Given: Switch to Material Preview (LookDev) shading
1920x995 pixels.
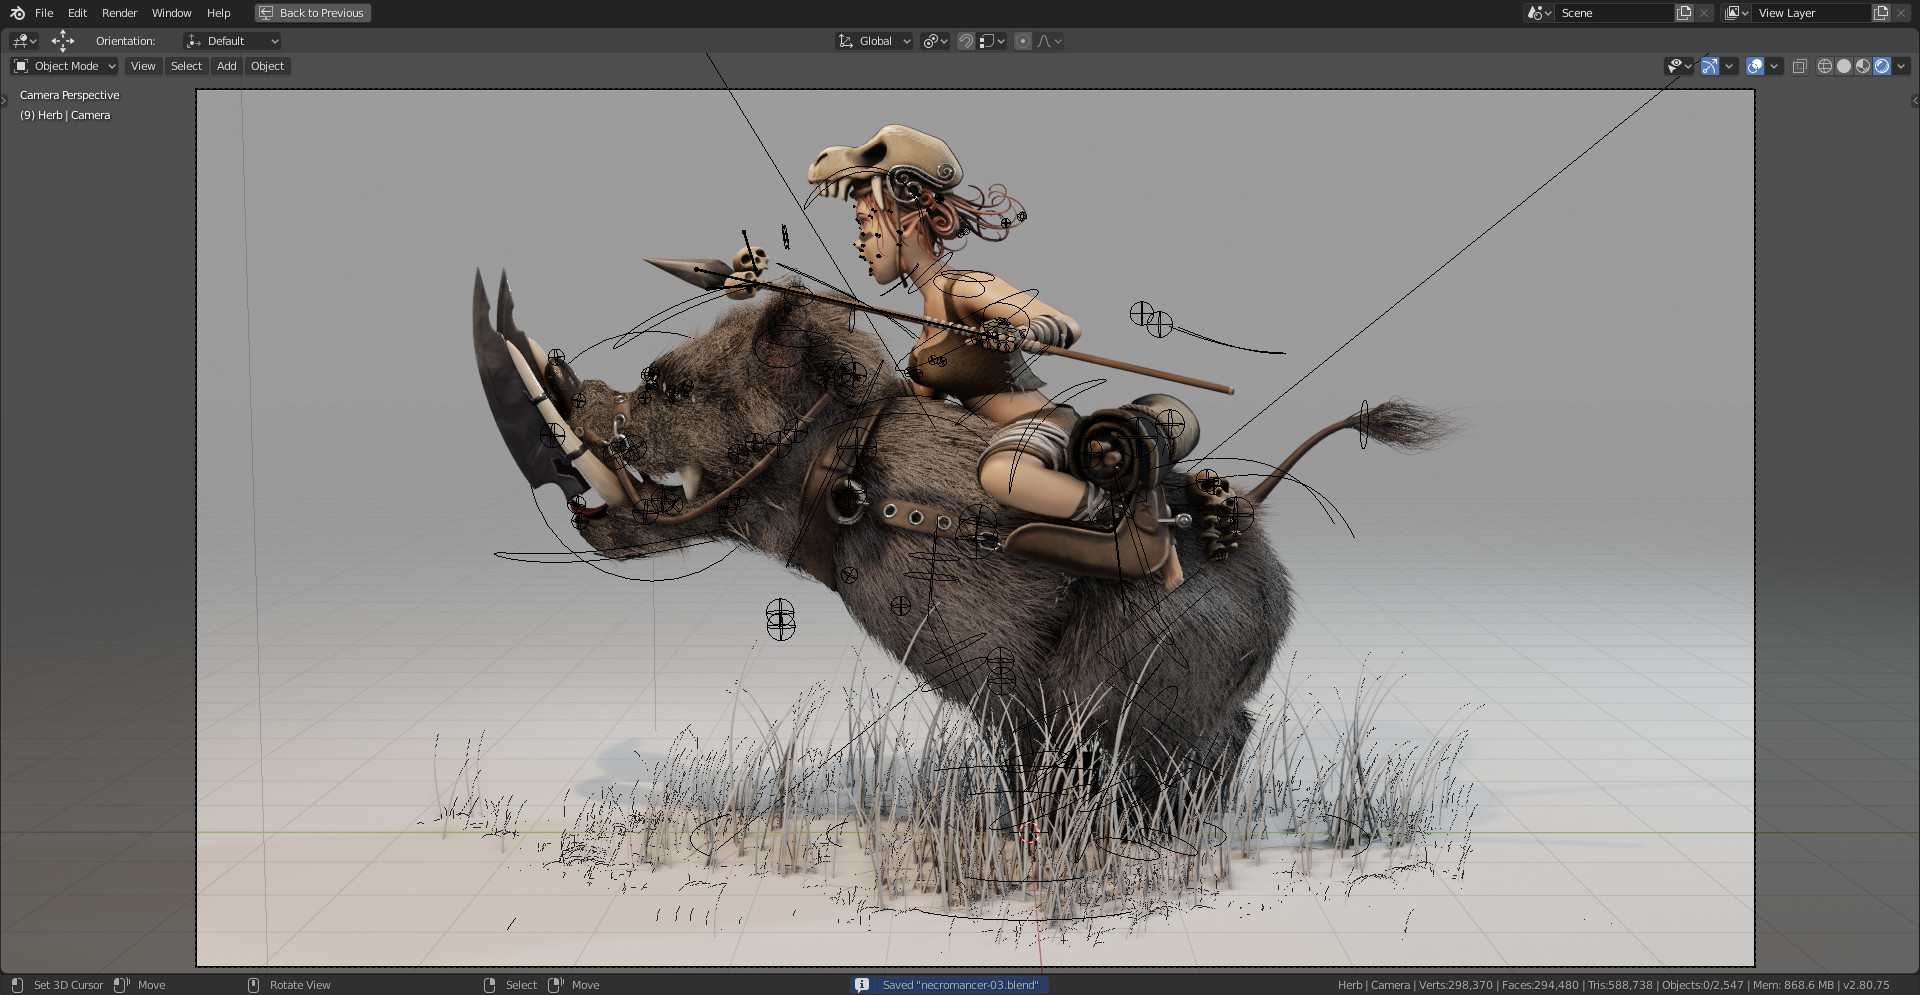Looking at the screenshot, I should (x=1863, y=66).
